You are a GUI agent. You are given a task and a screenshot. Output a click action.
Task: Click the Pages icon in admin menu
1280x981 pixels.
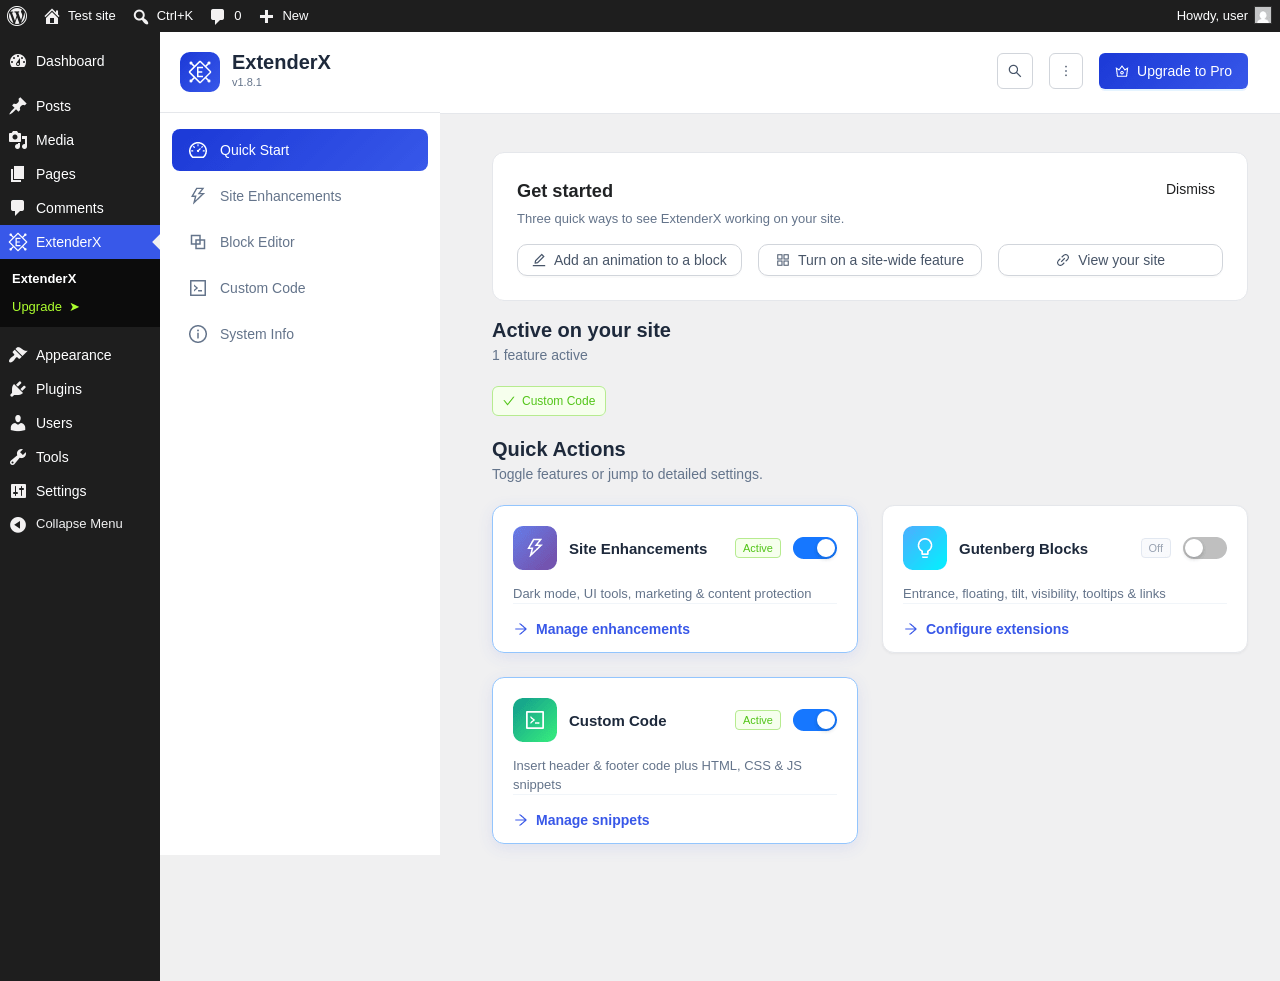(18, 174)
